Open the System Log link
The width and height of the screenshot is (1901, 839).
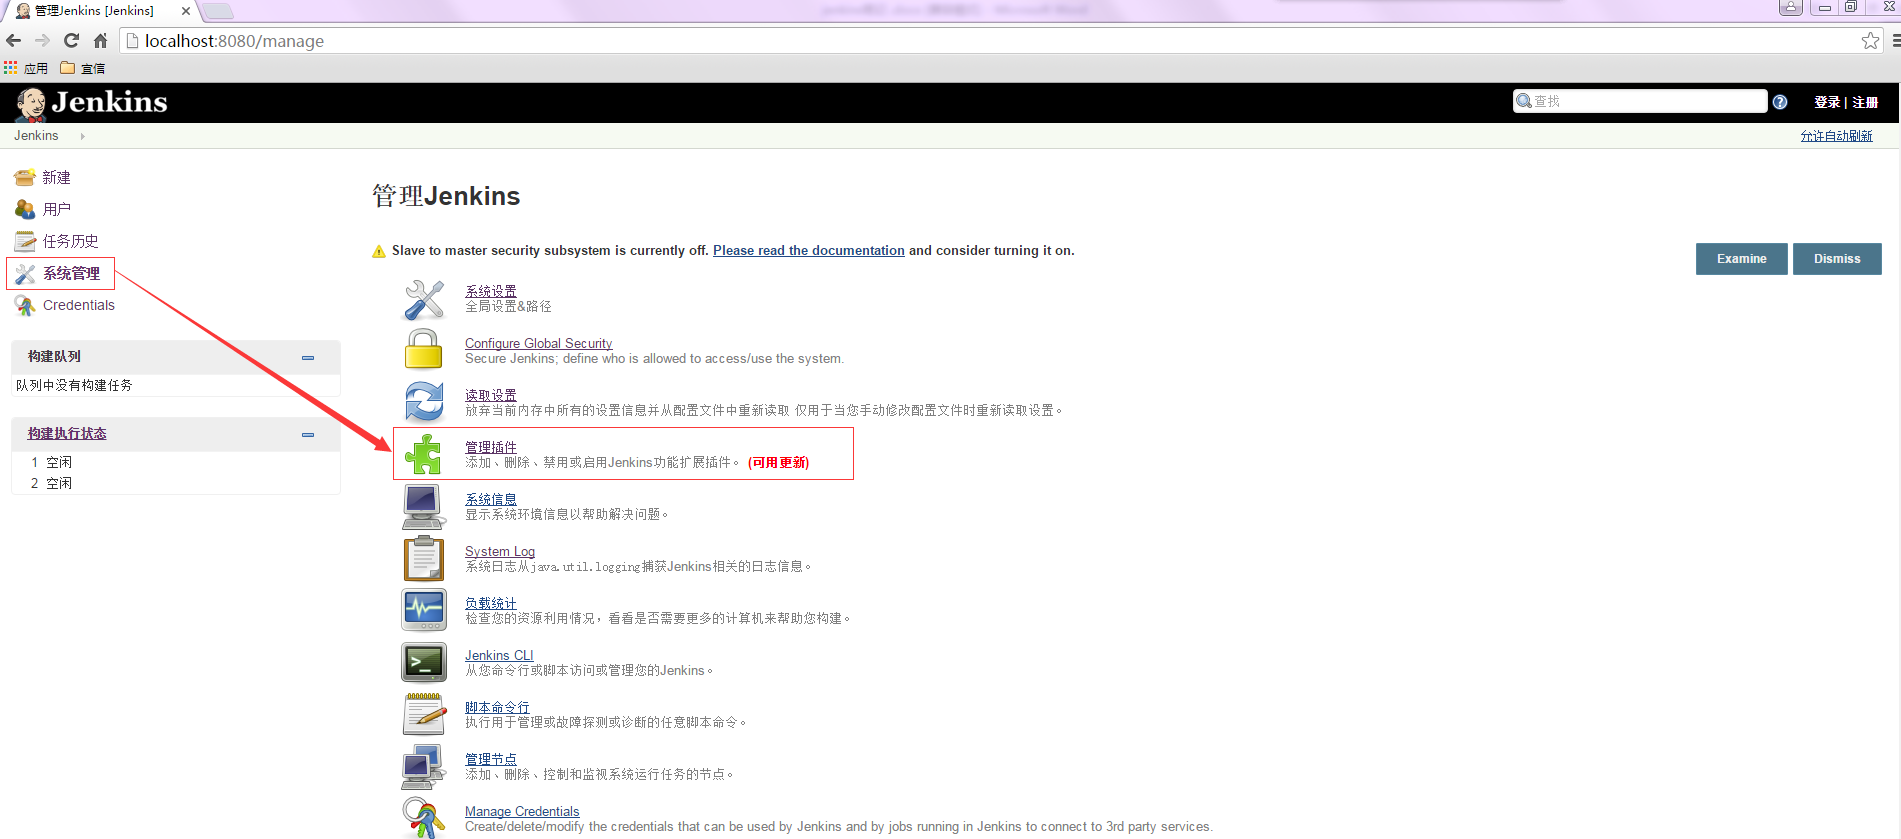click(500, 551)
